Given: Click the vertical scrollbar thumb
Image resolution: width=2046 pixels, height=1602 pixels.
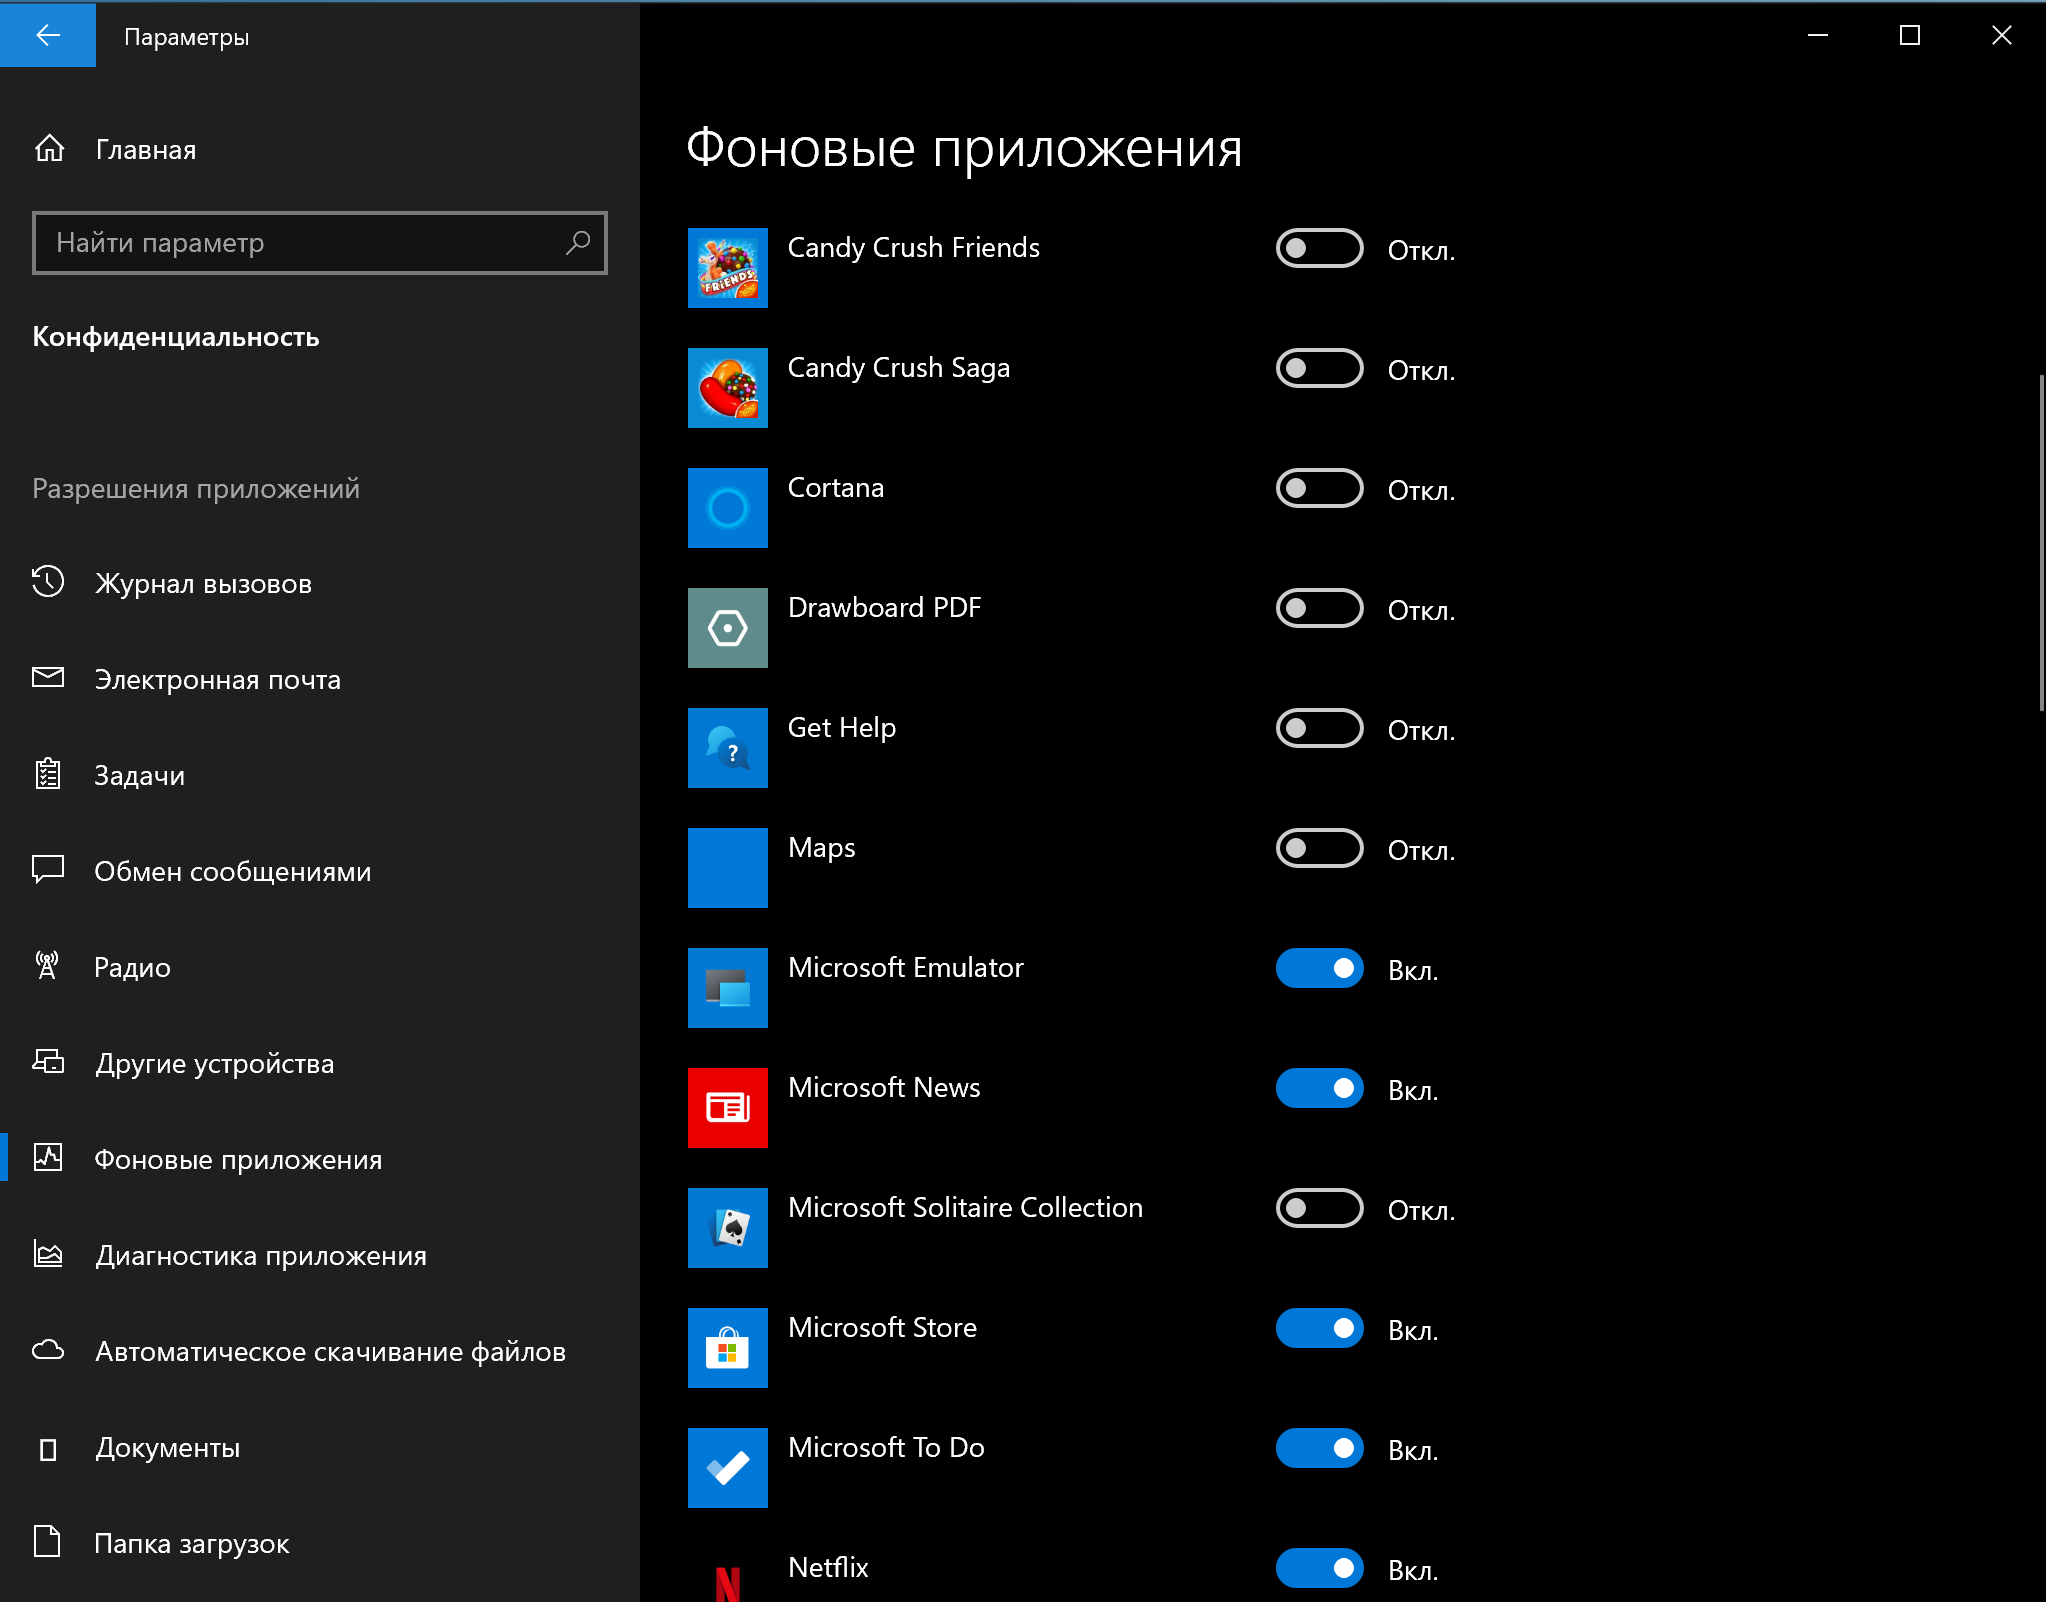Looking at the screenshot, I should click(2041, 542).
